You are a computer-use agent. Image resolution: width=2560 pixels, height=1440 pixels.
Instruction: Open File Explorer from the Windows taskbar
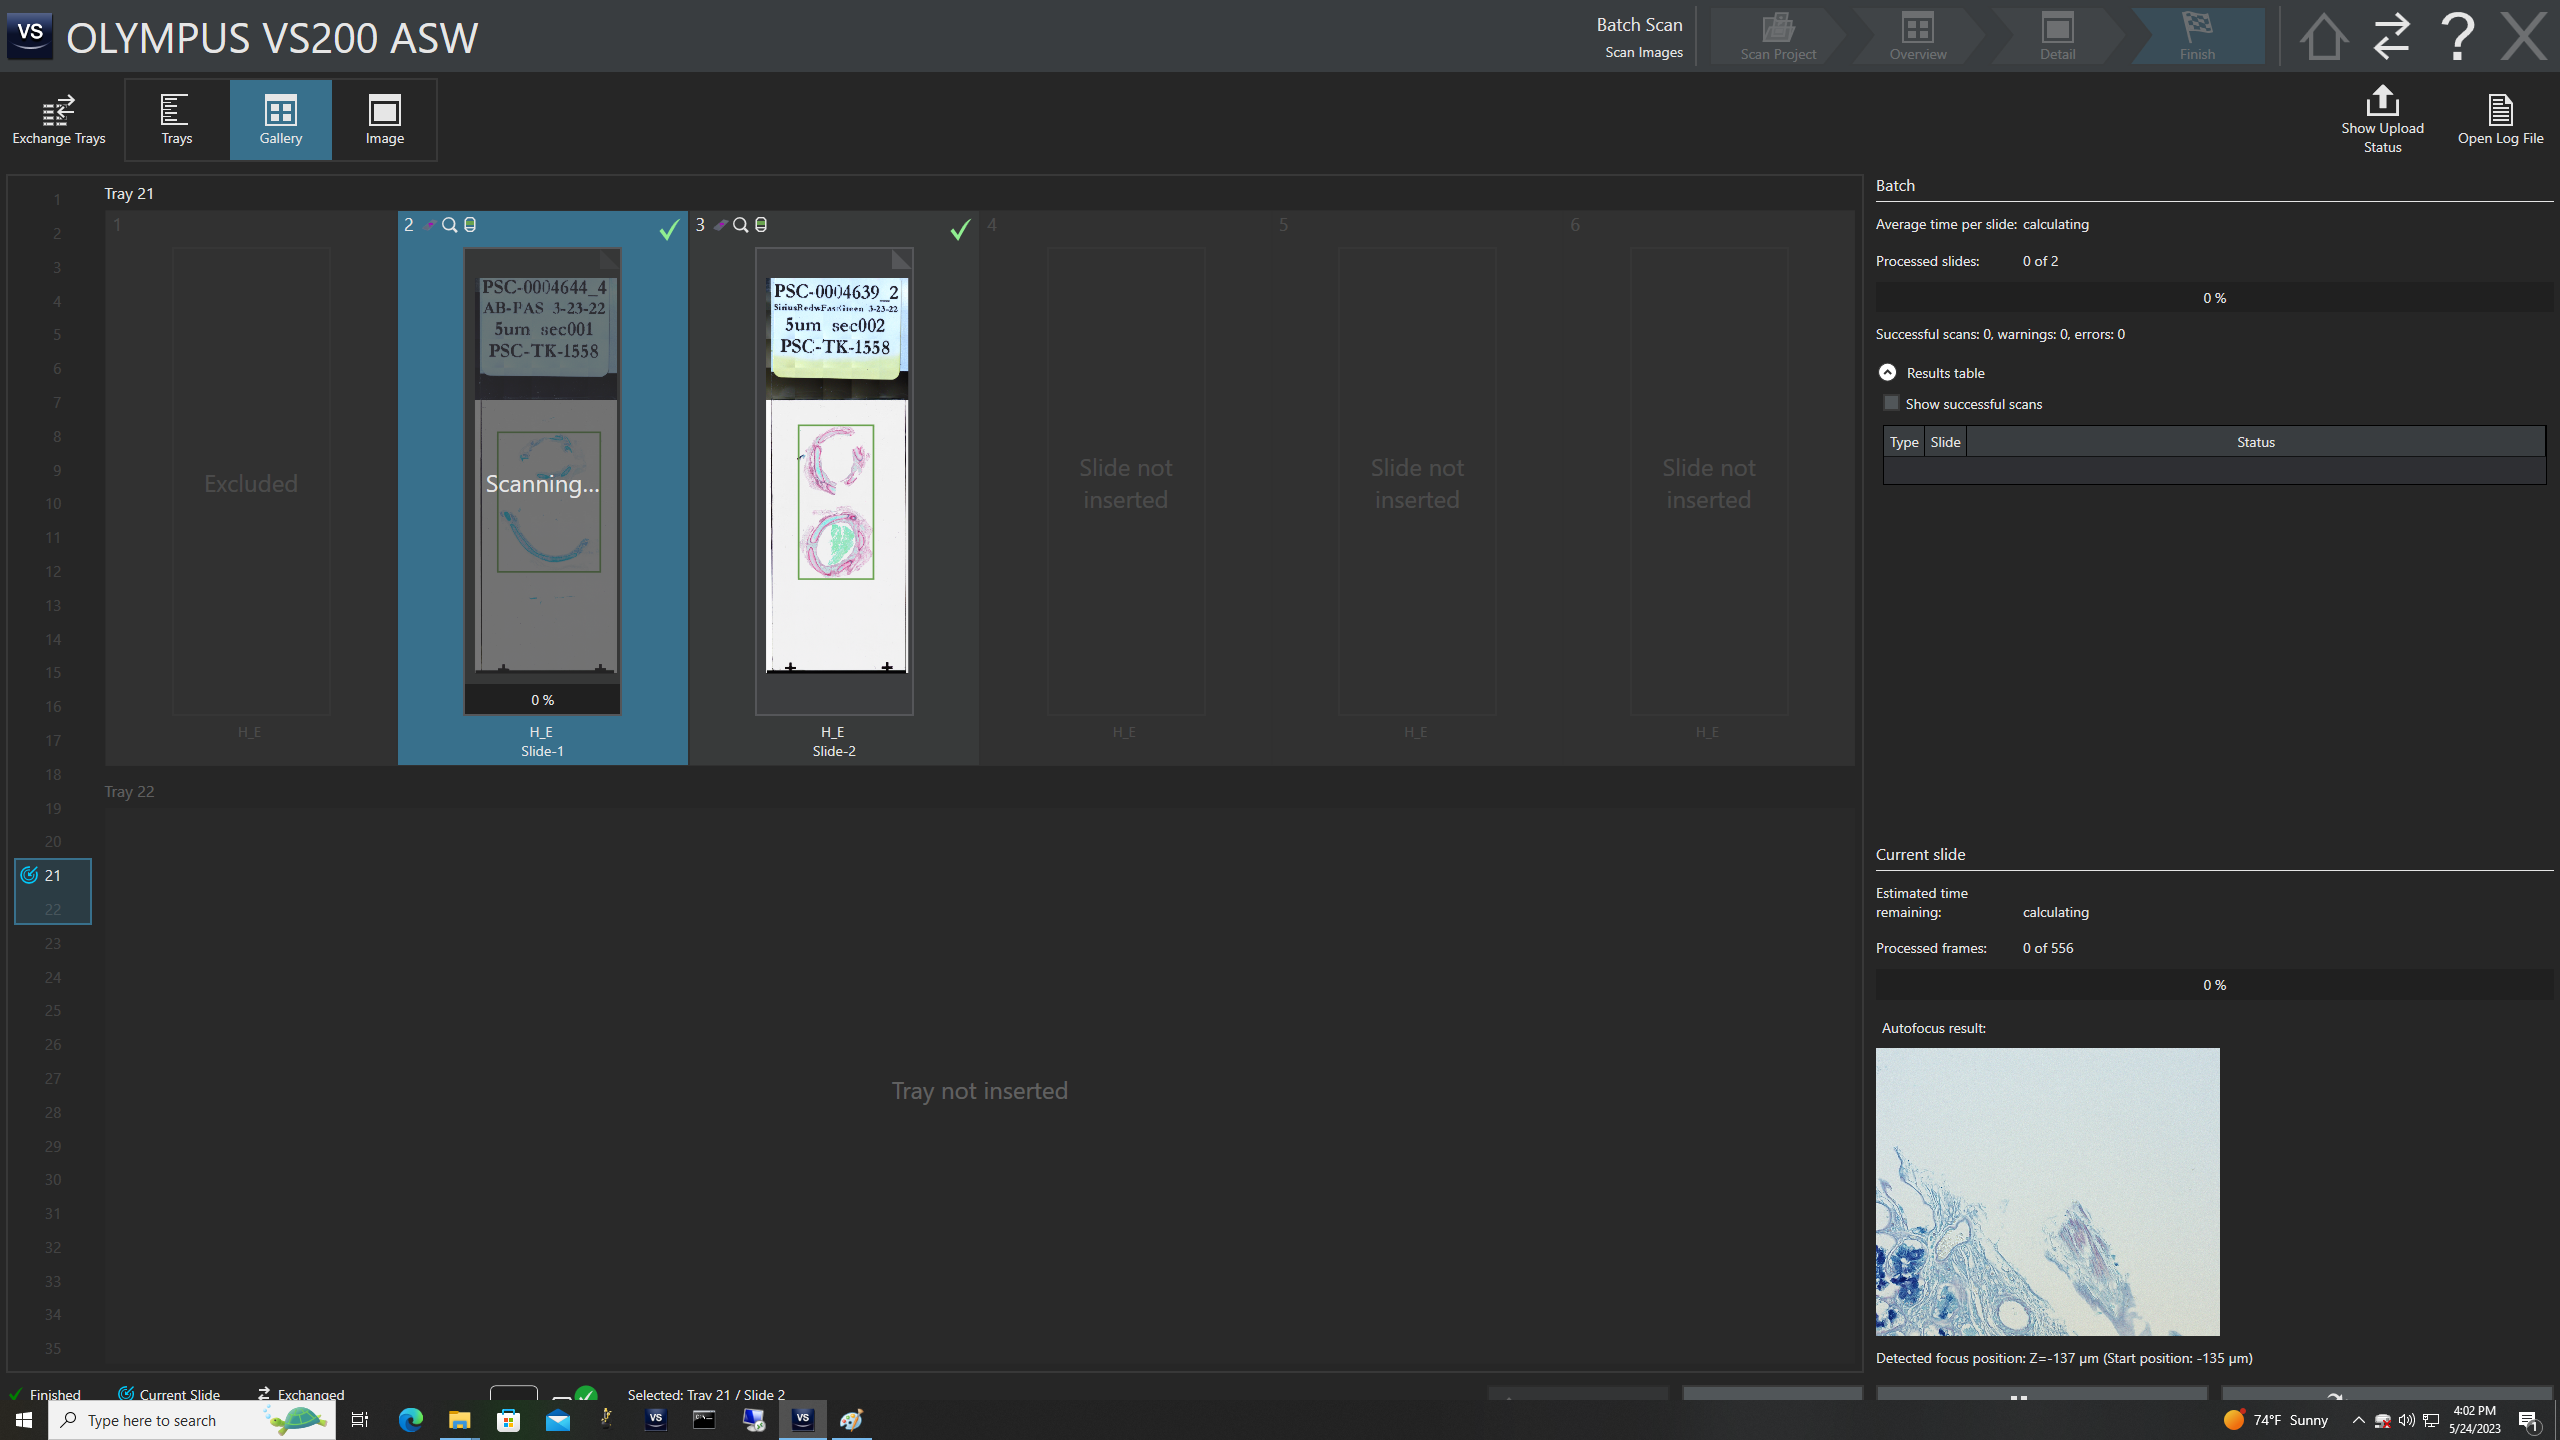(x=459, y=1420)
